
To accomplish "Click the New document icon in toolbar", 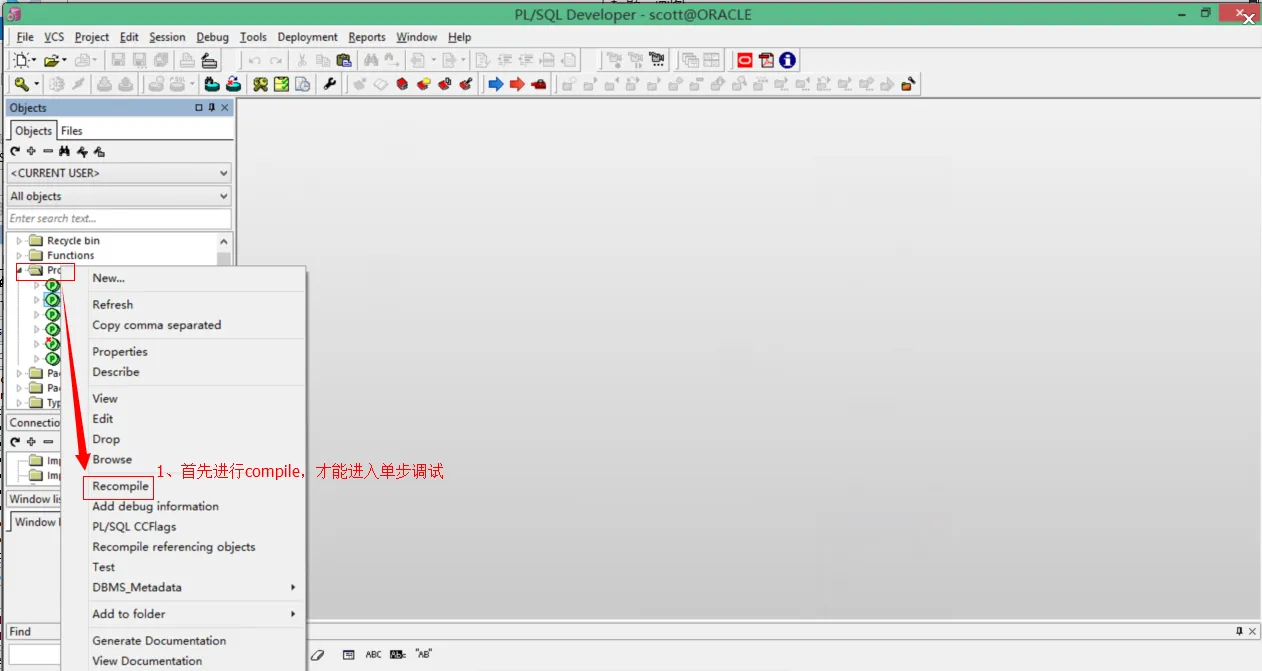I will [x=21, y=61].
